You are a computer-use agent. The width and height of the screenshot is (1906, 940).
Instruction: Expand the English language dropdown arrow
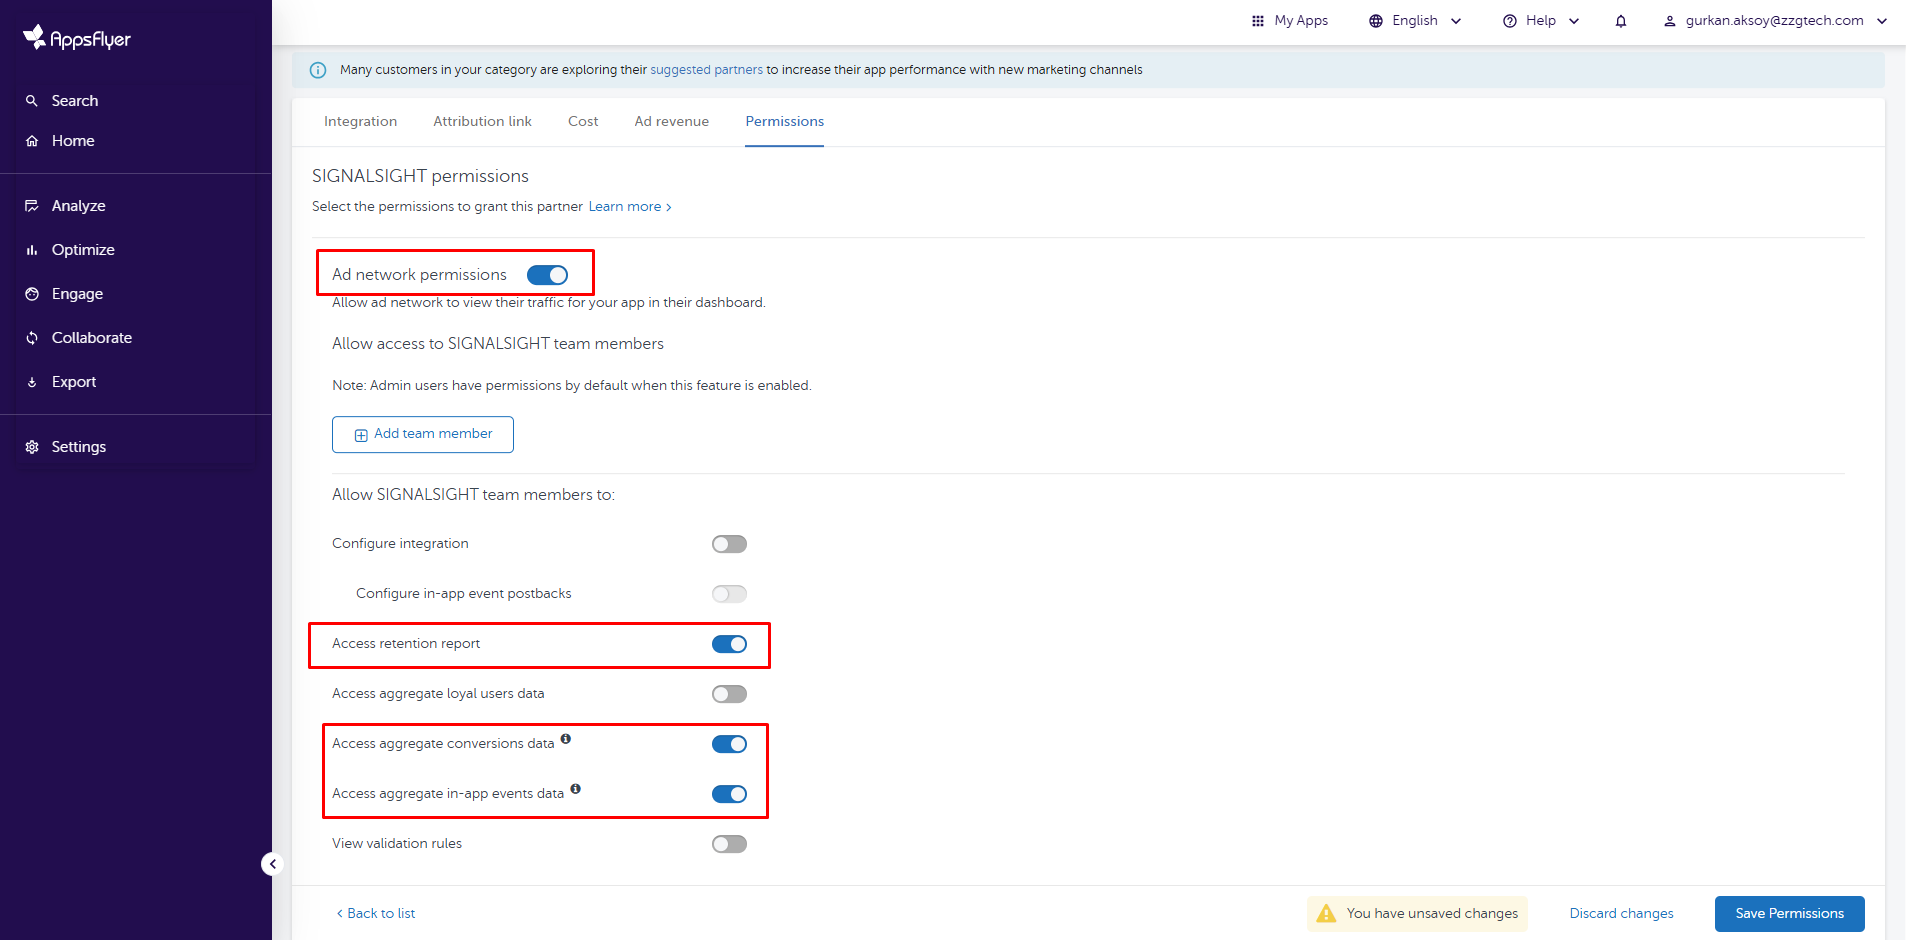pyautogui.click(x=1456, y=21)
